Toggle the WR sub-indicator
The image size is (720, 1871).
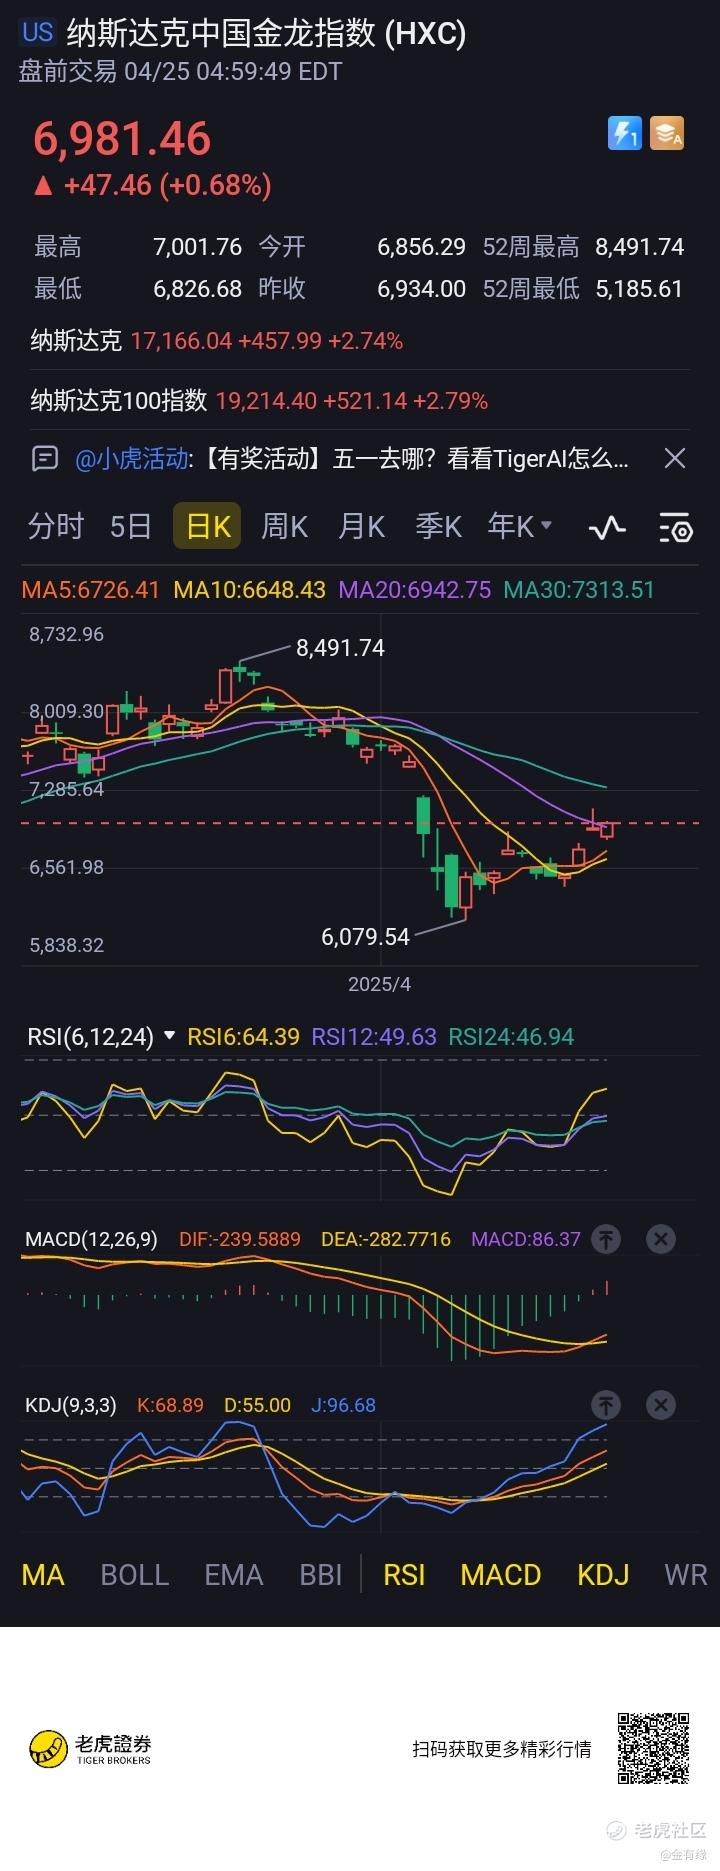point(686,1575)
